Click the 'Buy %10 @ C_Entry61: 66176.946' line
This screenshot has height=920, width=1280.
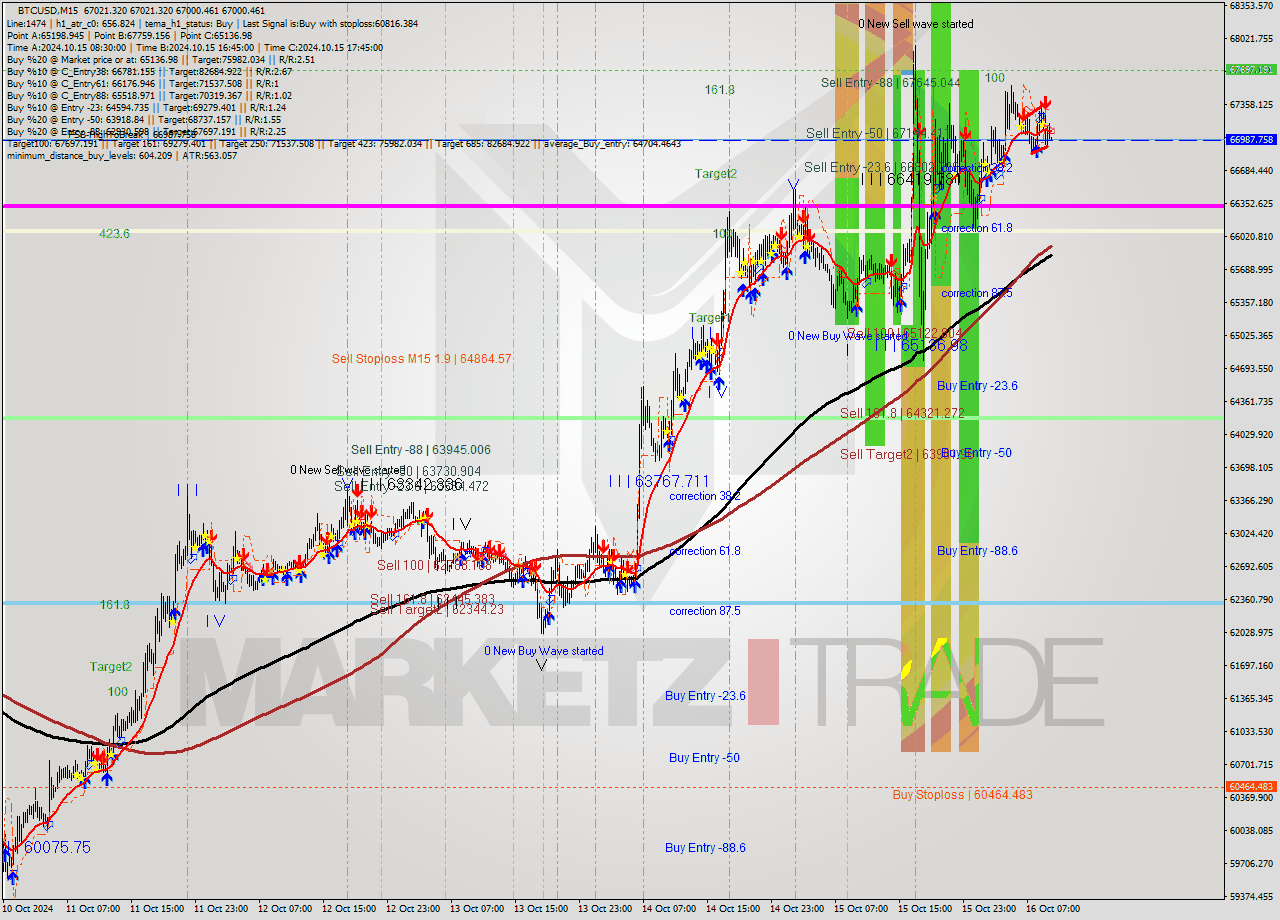pos(142,83)
